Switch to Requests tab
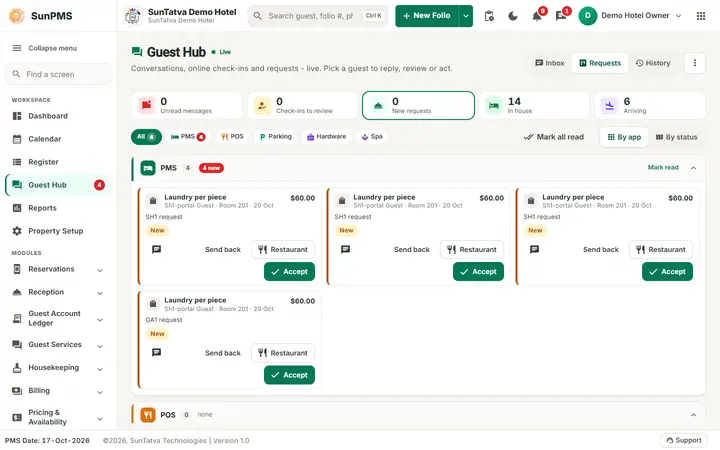This screenshot has height=450, width=720. pos(600,63)
